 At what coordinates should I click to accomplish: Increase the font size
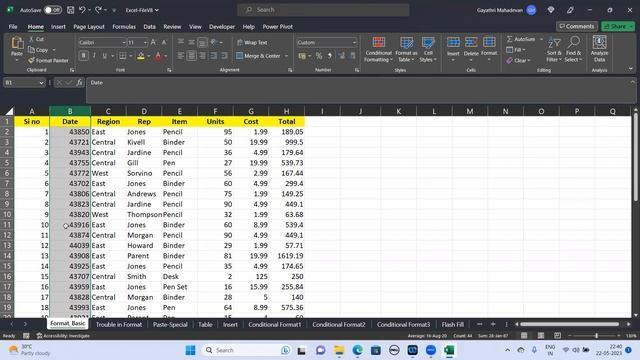point(153,42)
